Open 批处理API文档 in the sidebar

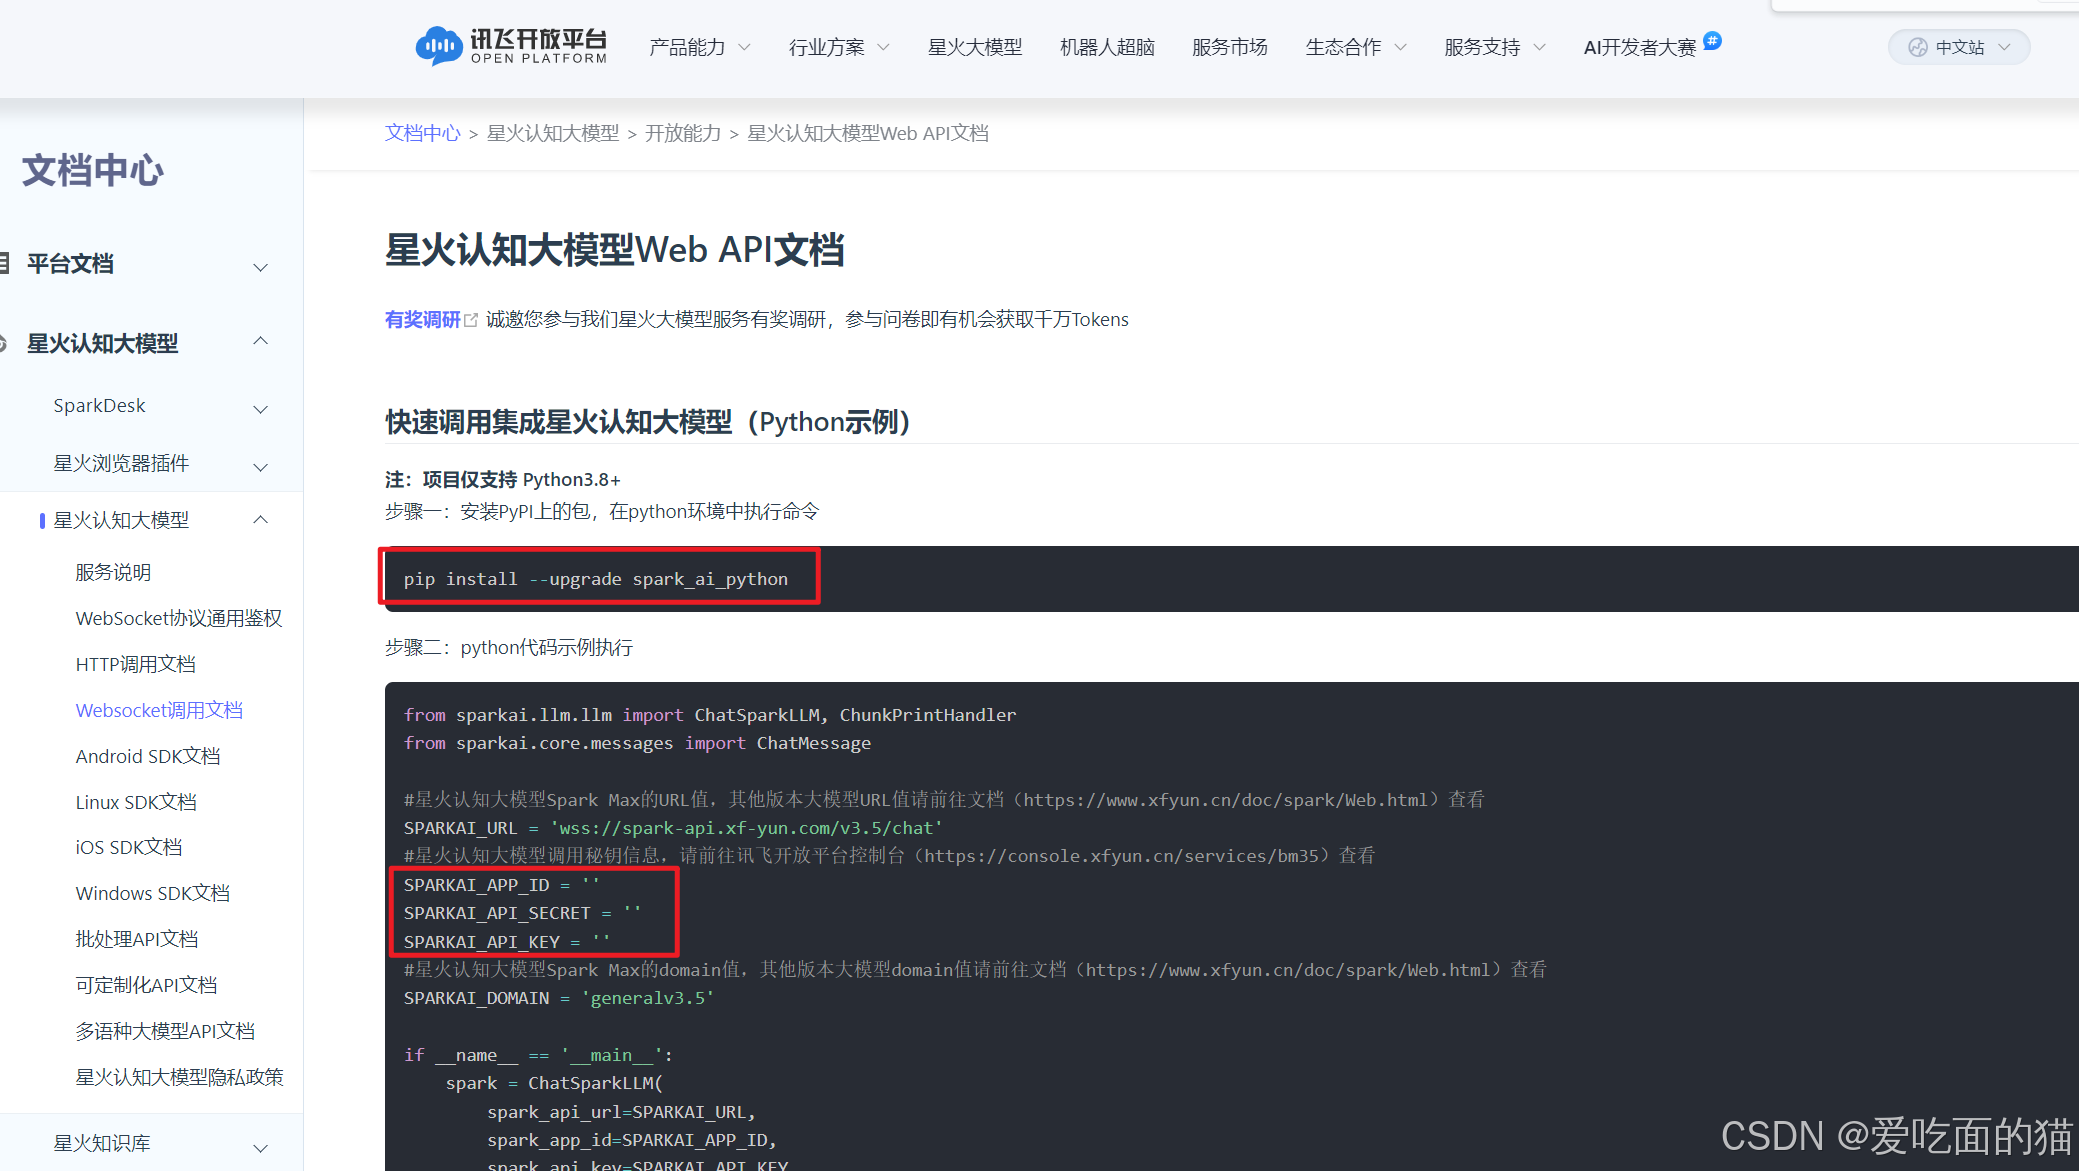coord(137,939)
